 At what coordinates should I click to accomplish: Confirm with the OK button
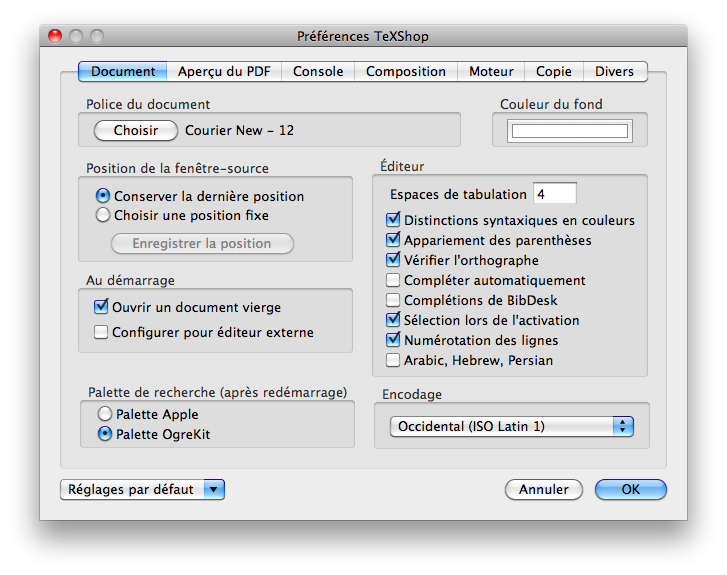tap(631, 490)
